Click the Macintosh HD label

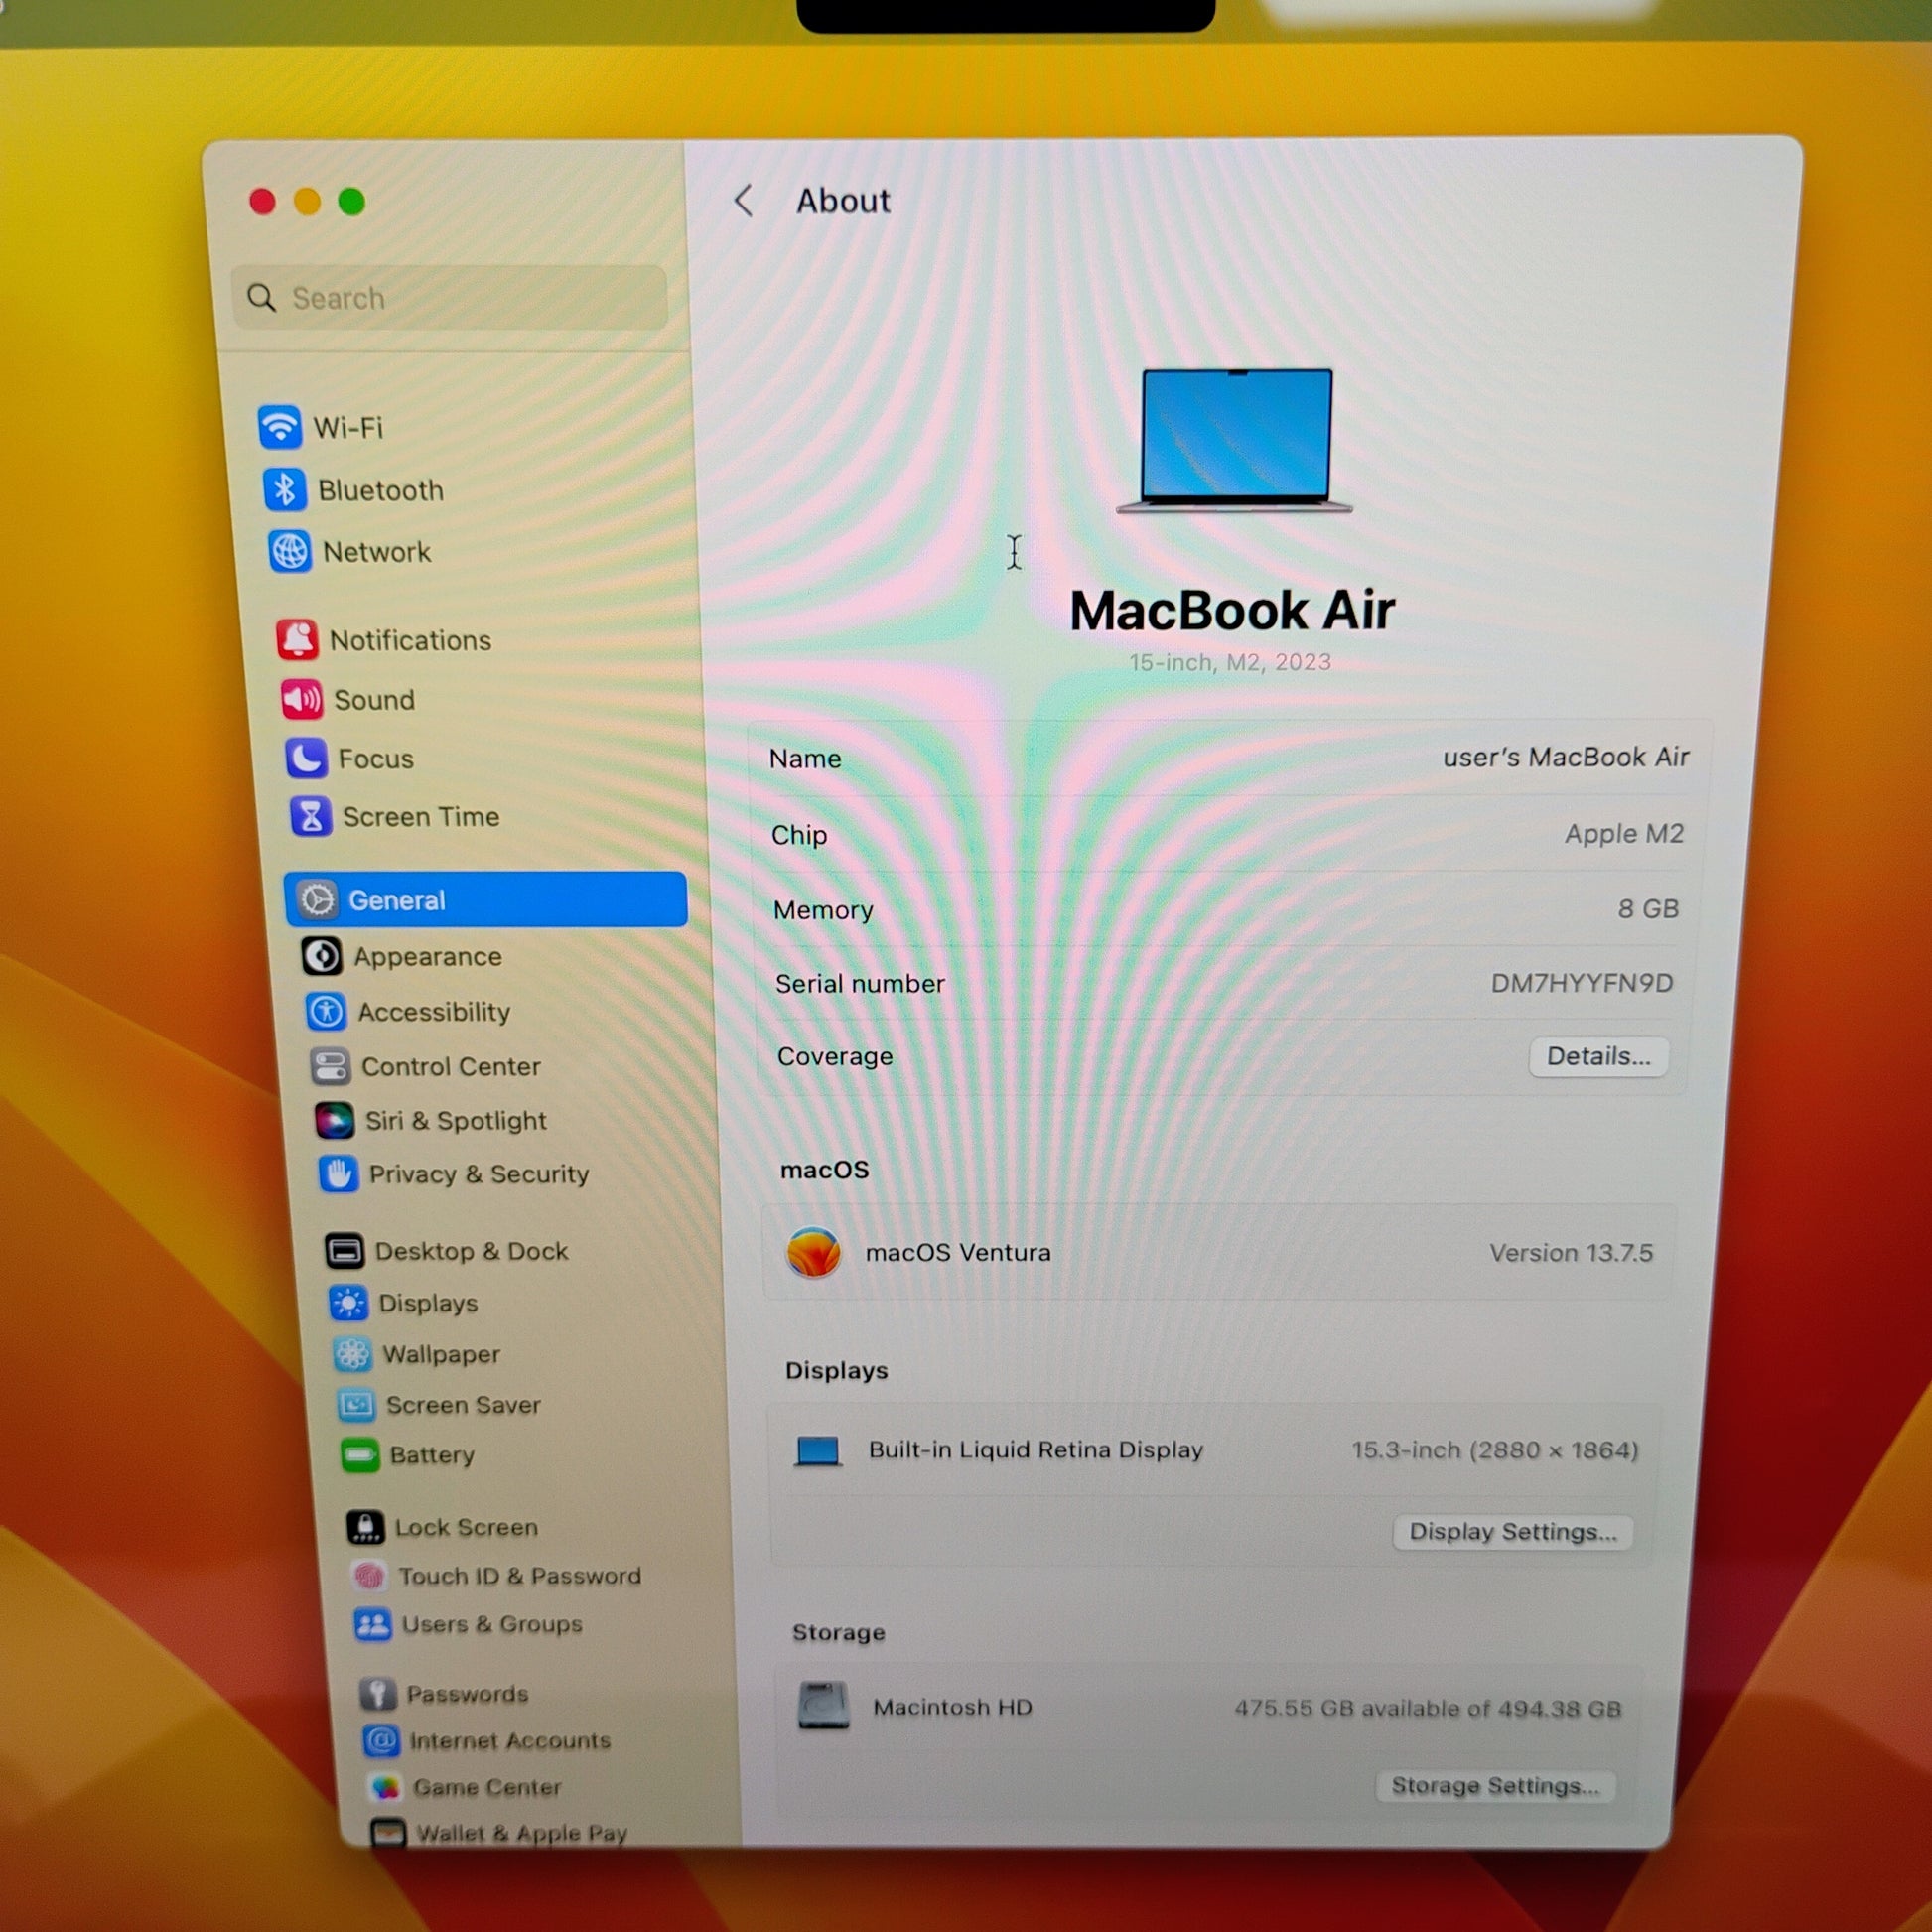pos(952,1707)
